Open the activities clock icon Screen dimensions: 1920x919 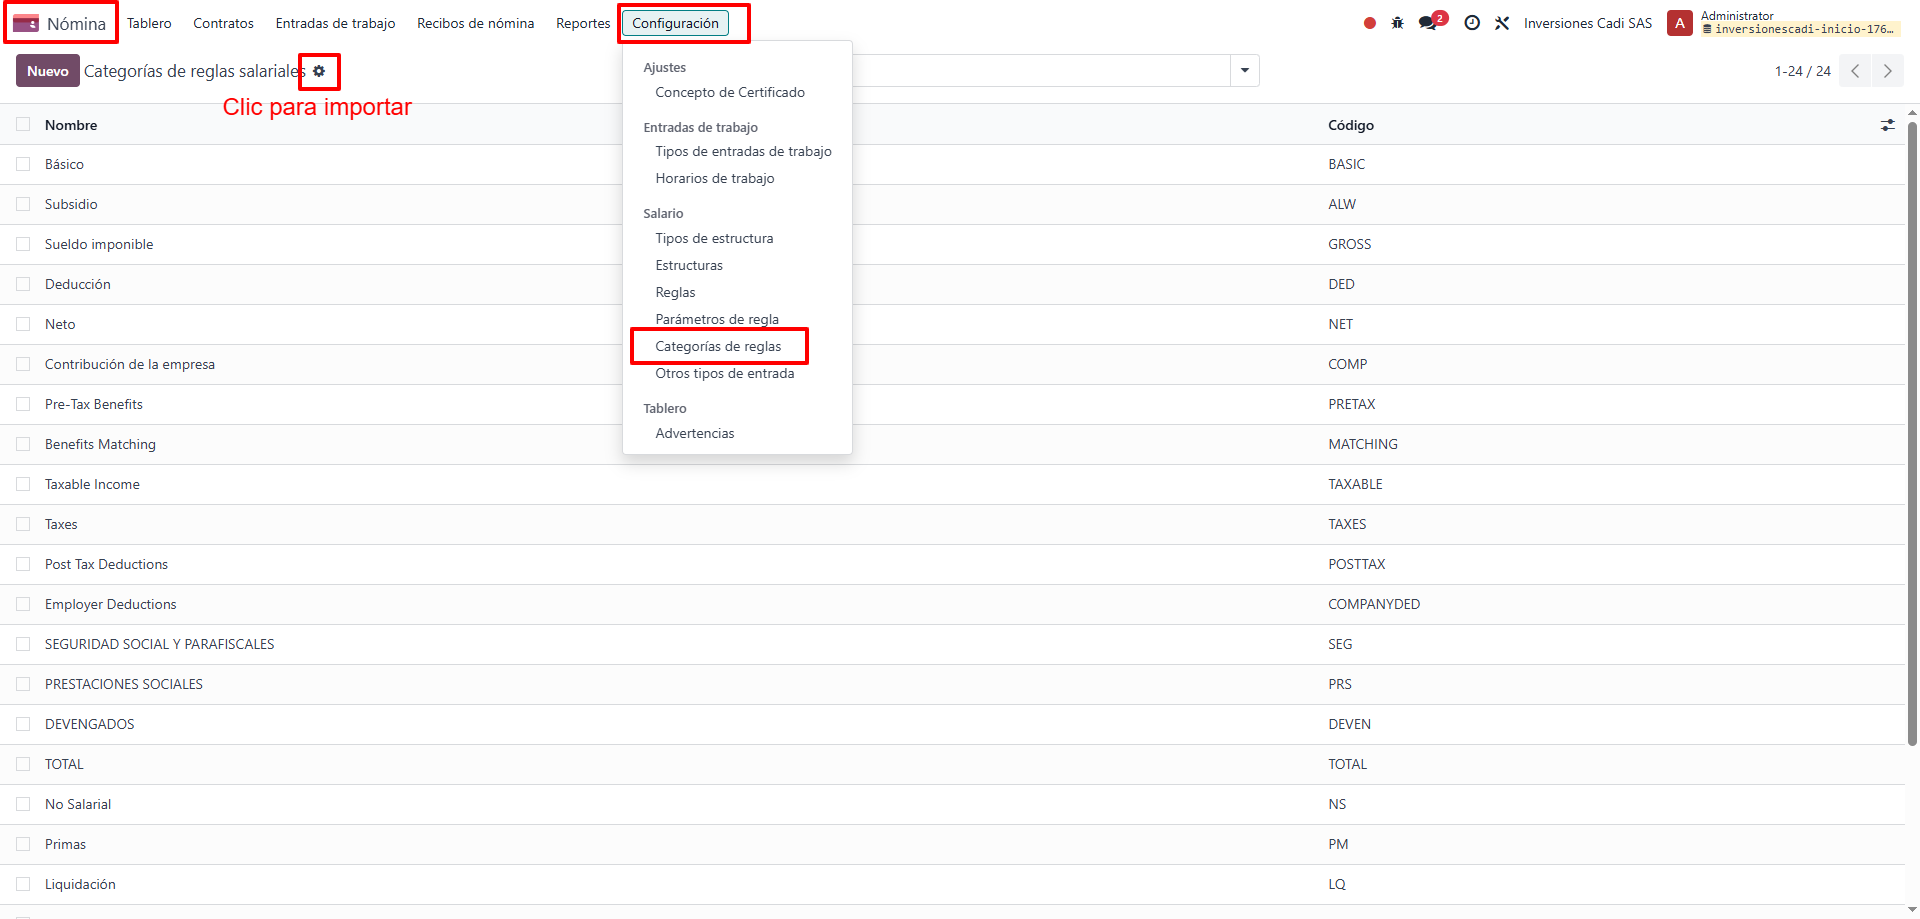click(1472, 23)
